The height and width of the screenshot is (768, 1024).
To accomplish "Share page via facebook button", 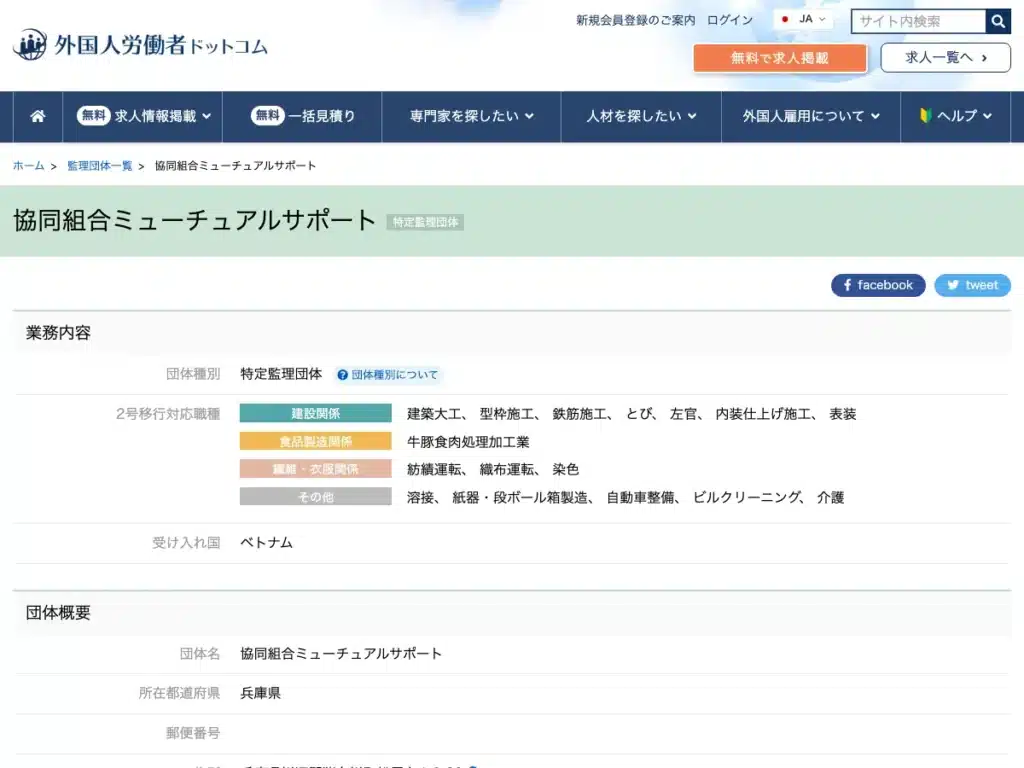I will point(878,285).
